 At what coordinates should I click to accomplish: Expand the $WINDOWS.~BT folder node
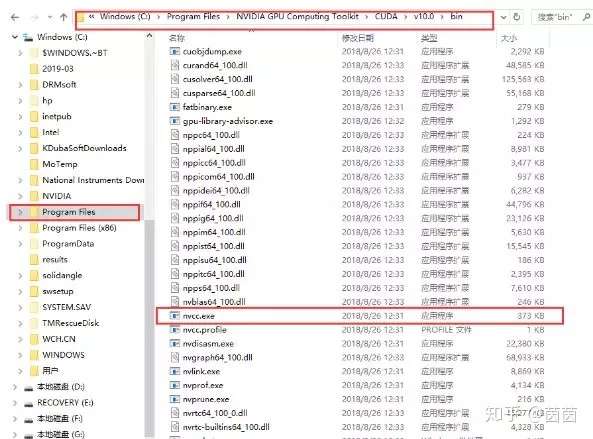click(20, 53)
